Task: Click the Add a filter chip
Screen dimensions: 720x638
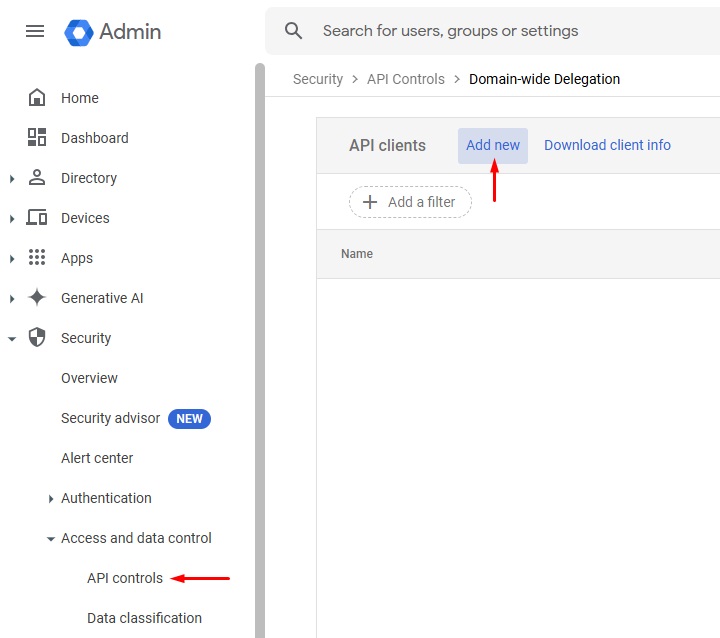Action: pos(410,202)
